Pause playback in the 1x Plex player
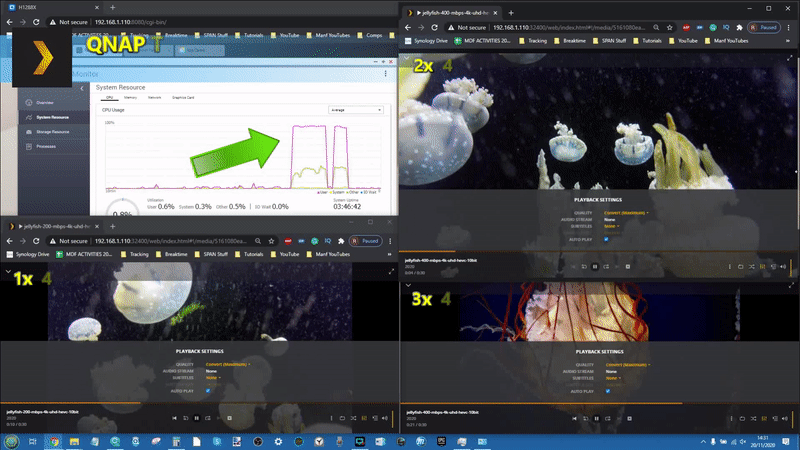 tap(196, 418)
